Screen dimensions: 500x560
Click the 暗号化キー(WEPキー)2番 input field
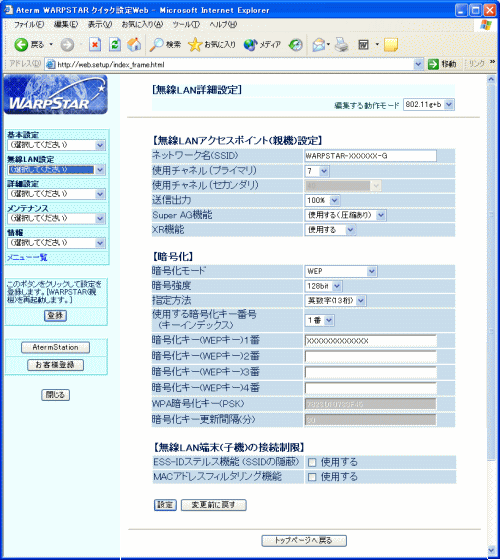(371, 356)
